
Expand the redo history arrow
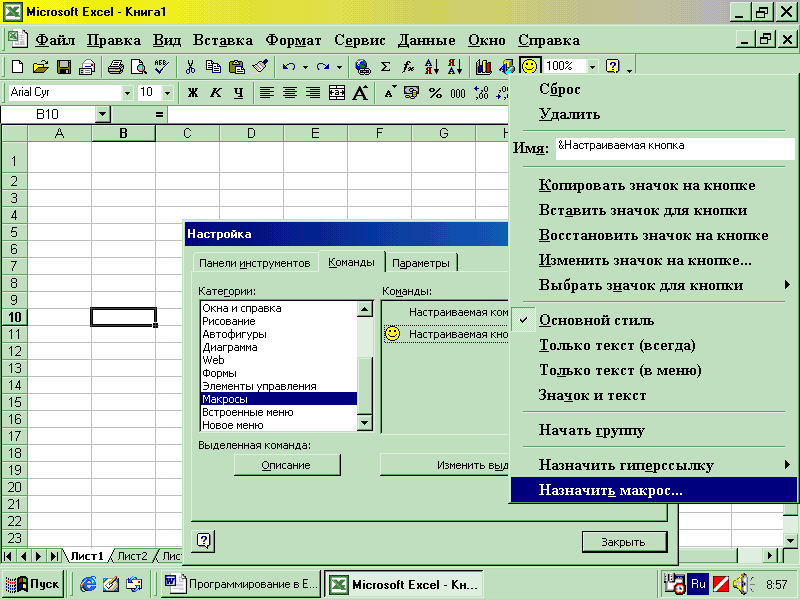click(339, 67)
